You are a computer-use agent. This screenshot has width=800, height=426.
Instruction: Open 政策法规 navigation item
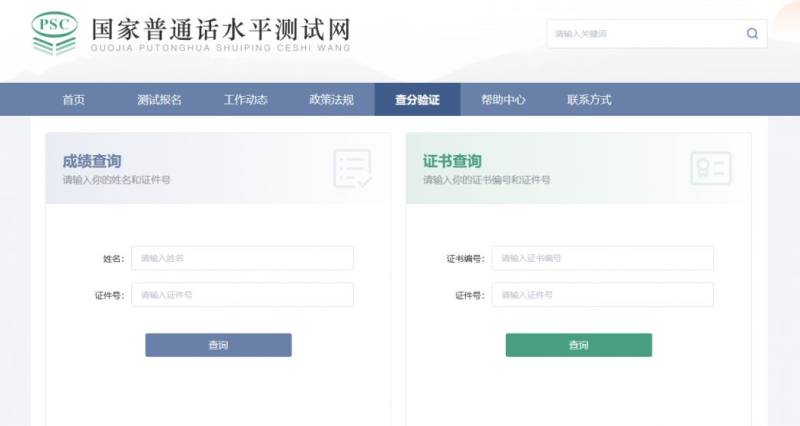pos(331,99)
